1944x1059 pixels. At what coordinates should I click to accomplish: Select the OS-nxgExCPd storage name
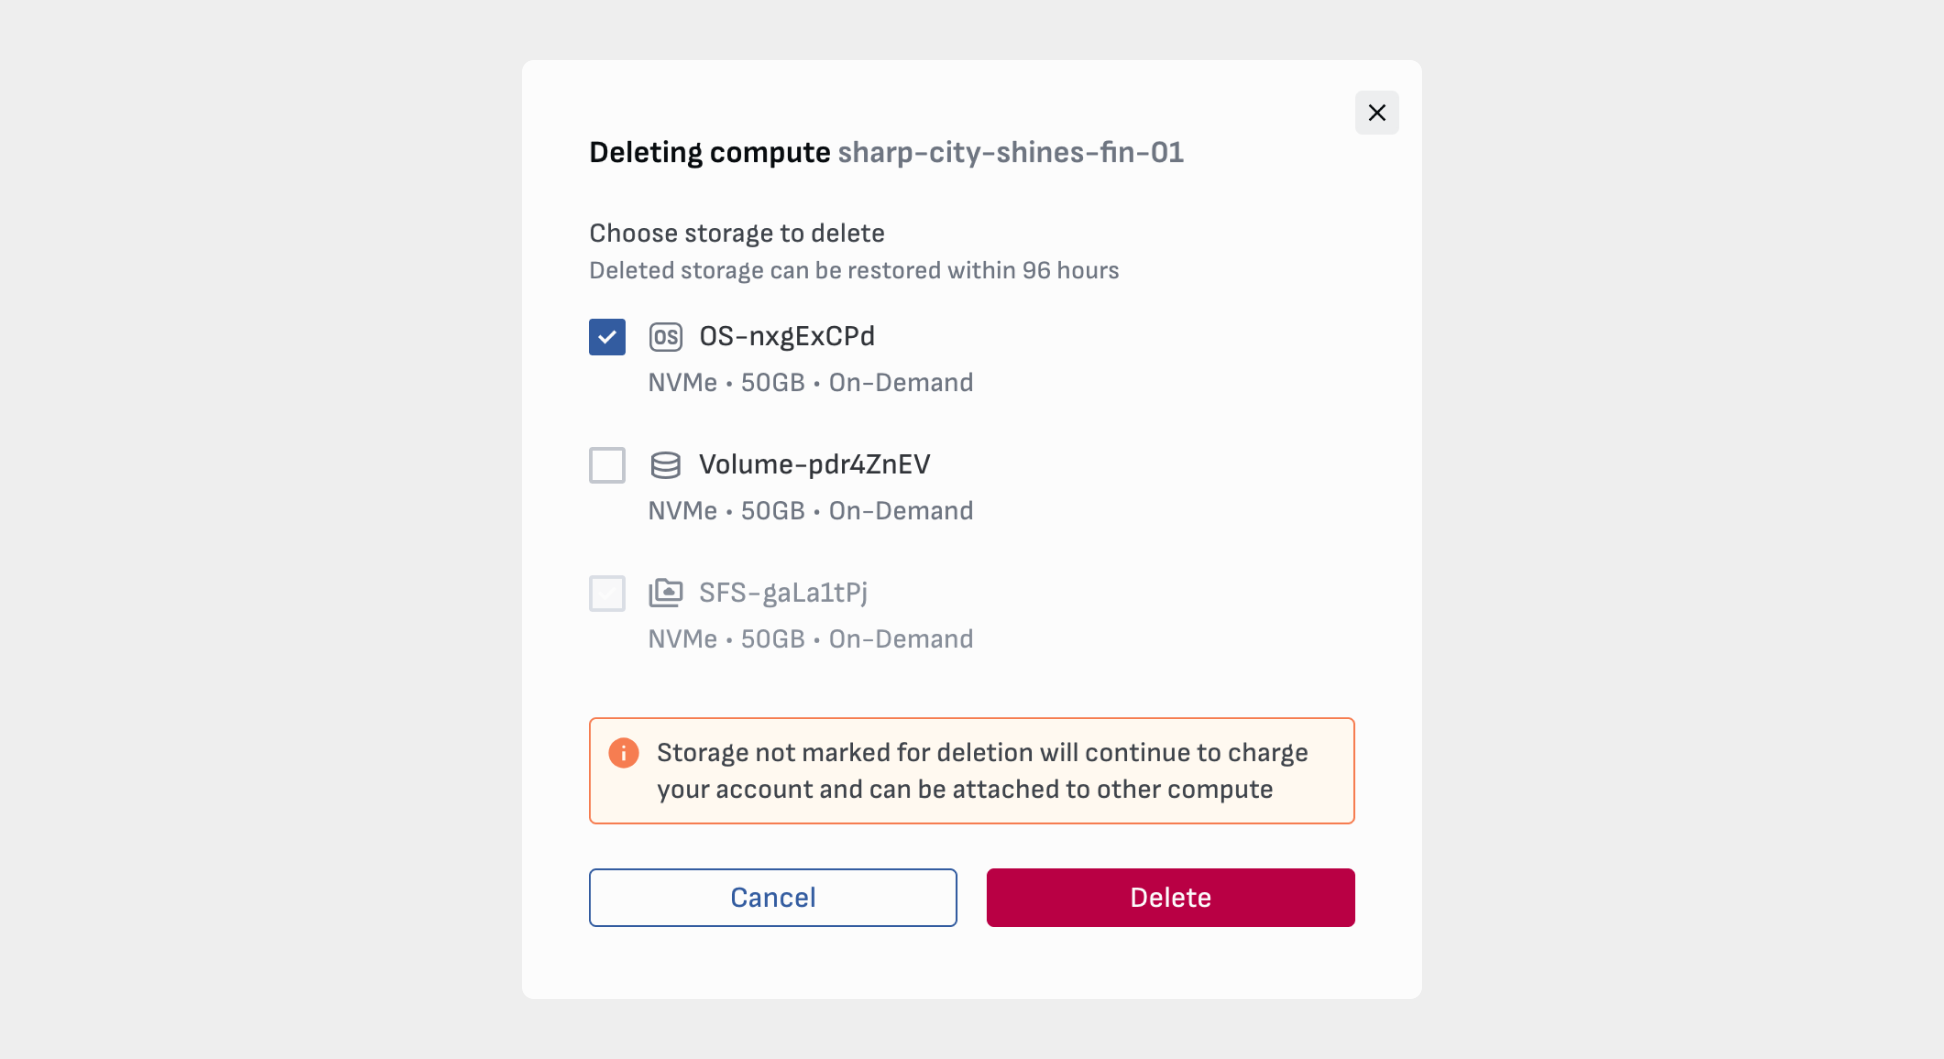(x=786, y=336)
